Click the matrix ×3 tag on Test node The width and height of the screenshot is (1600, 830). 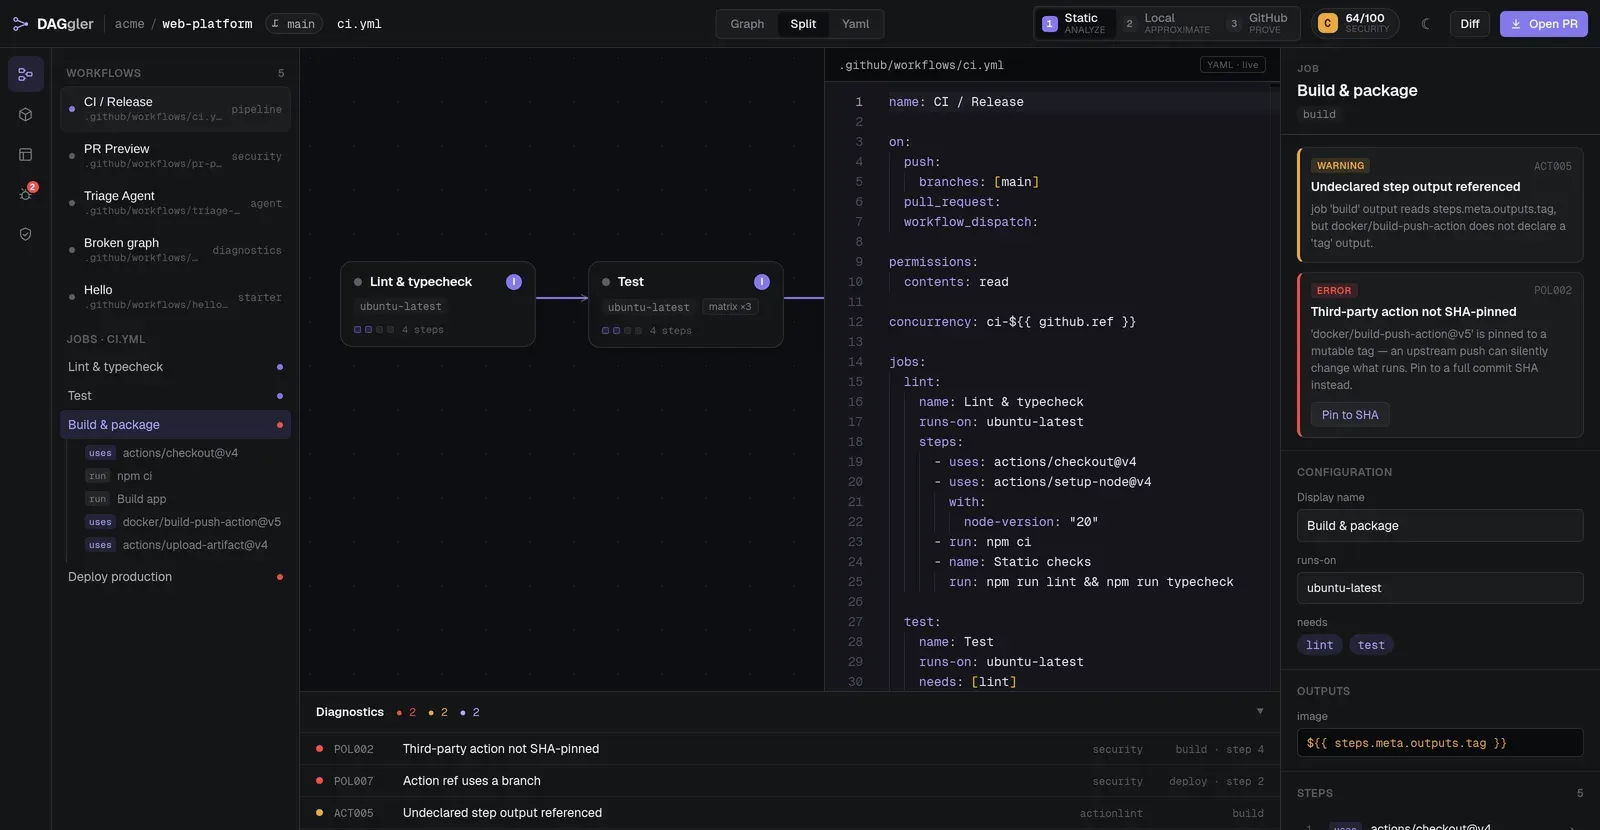click(x=730, y=307)
